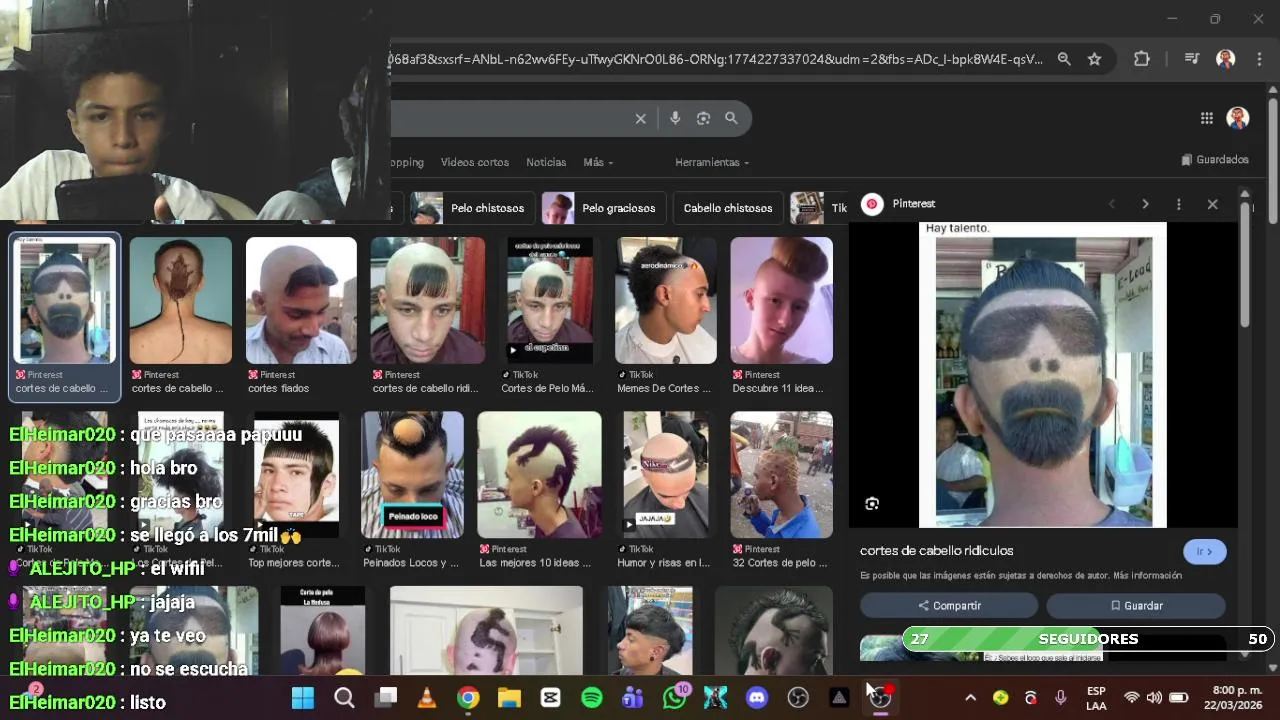Open Discord from the taskbar
Image resolution: width=1280 pixels, height=720 pixels.
click(757, 697)
